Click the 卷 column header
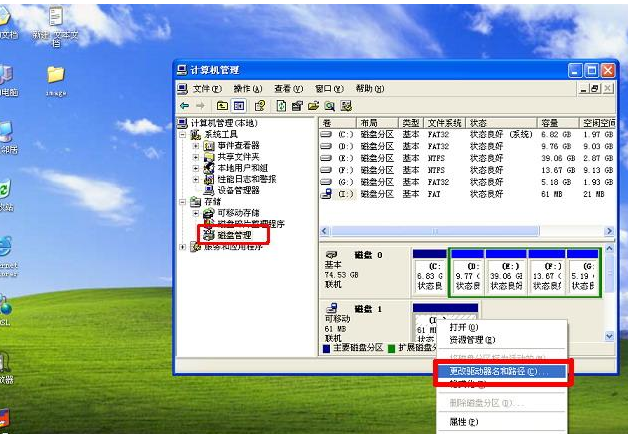The image size is (628, 434). click(x=338, y=123)
